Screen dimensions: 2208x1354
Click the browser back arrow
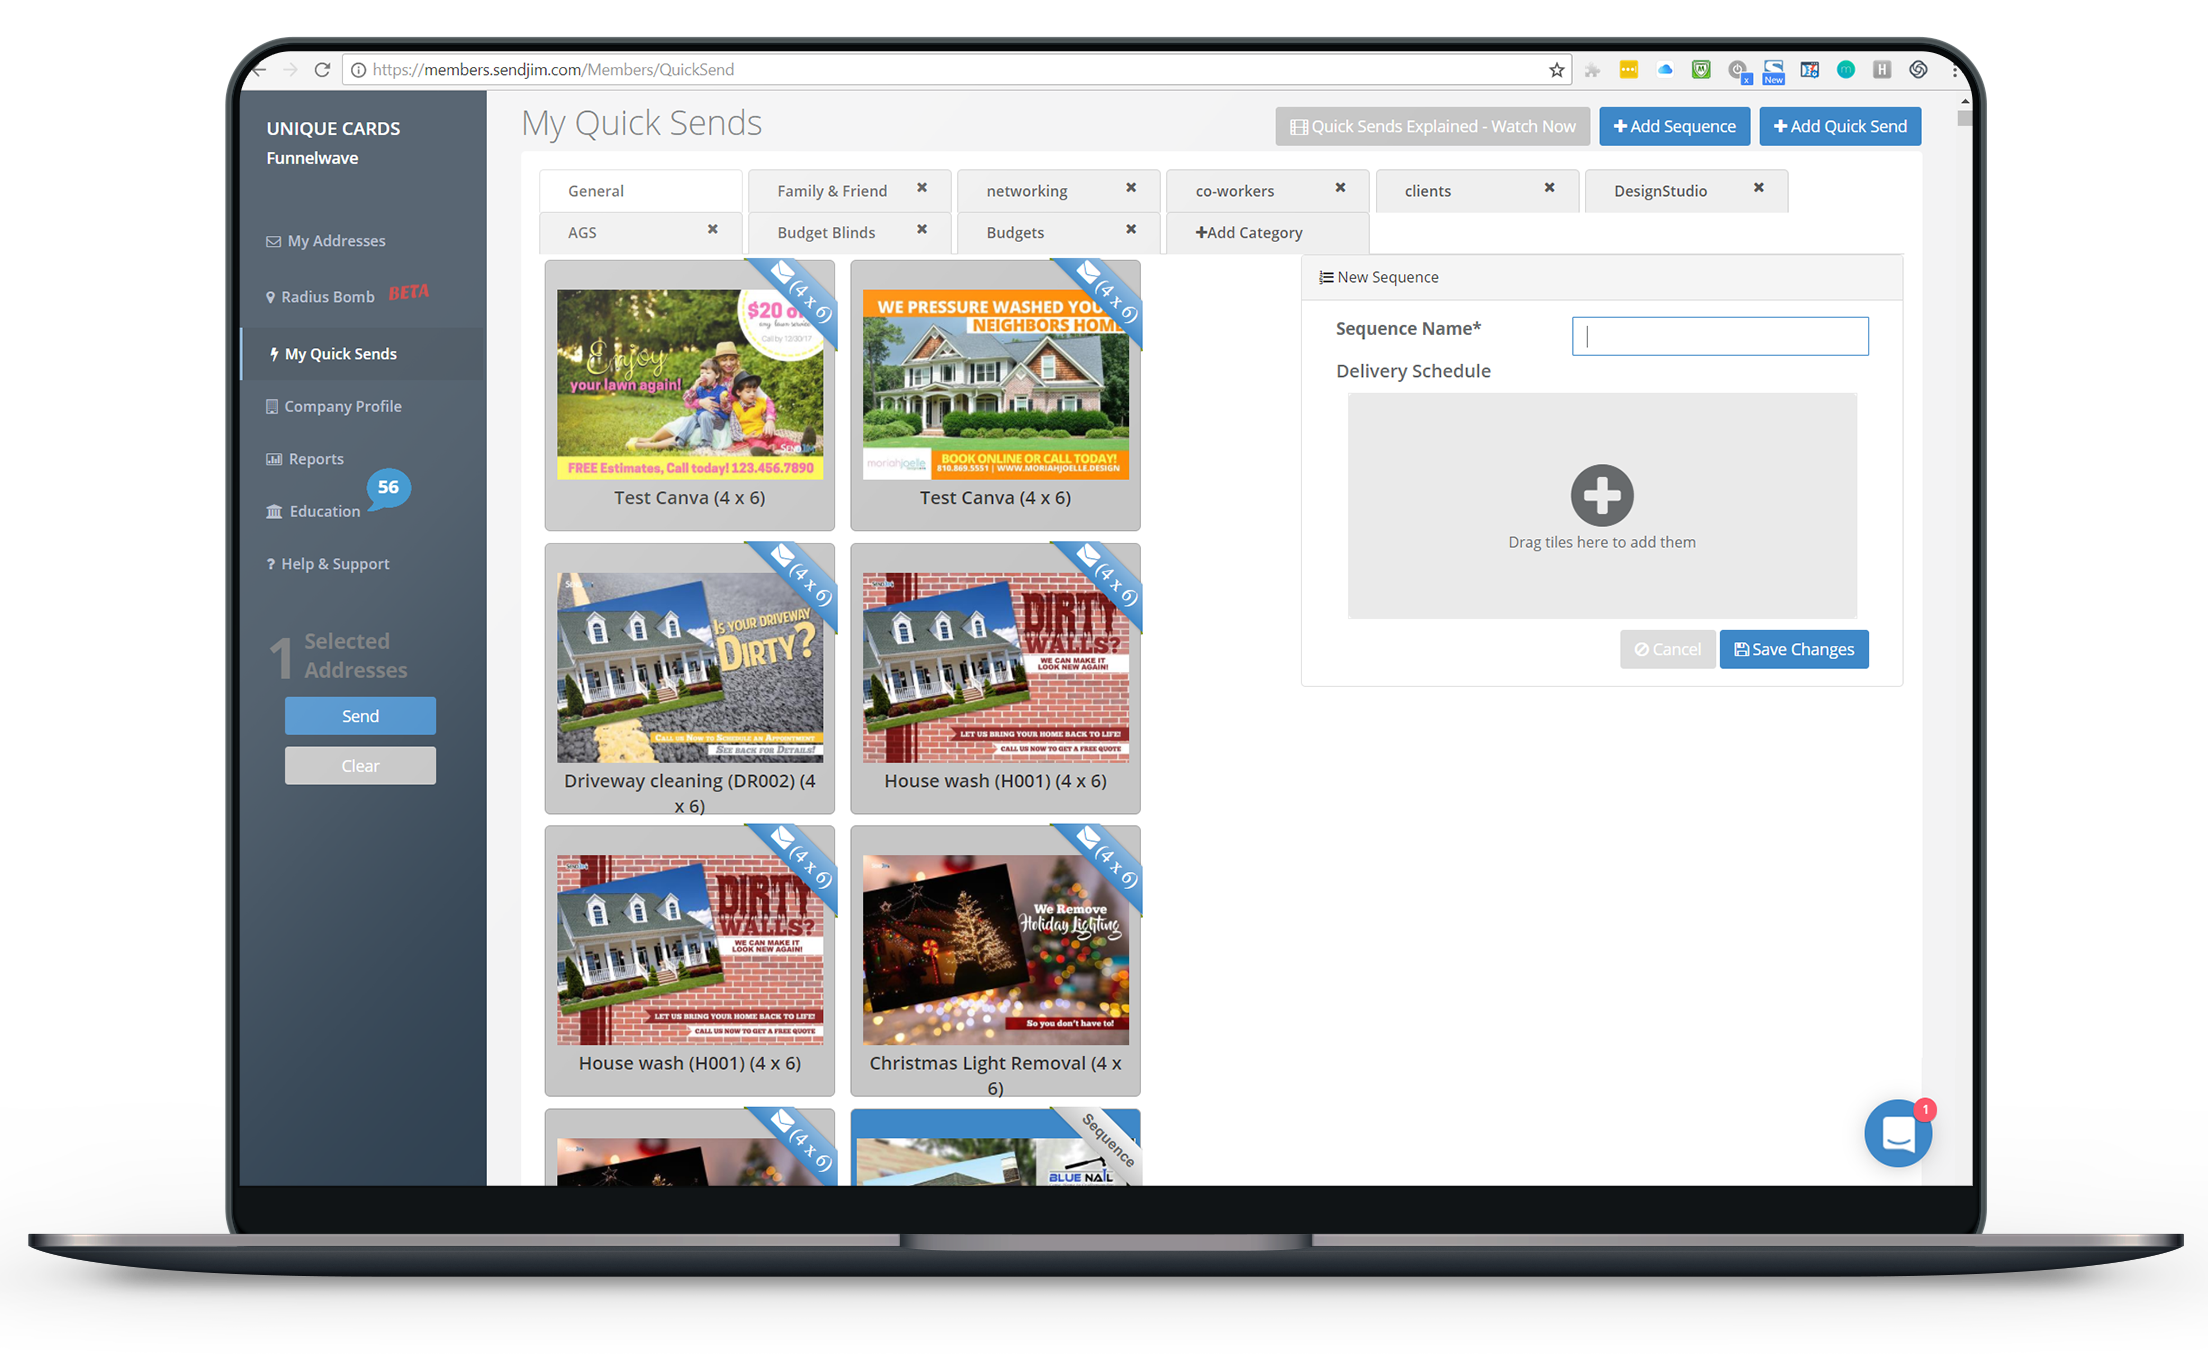[x=259, y=70]
